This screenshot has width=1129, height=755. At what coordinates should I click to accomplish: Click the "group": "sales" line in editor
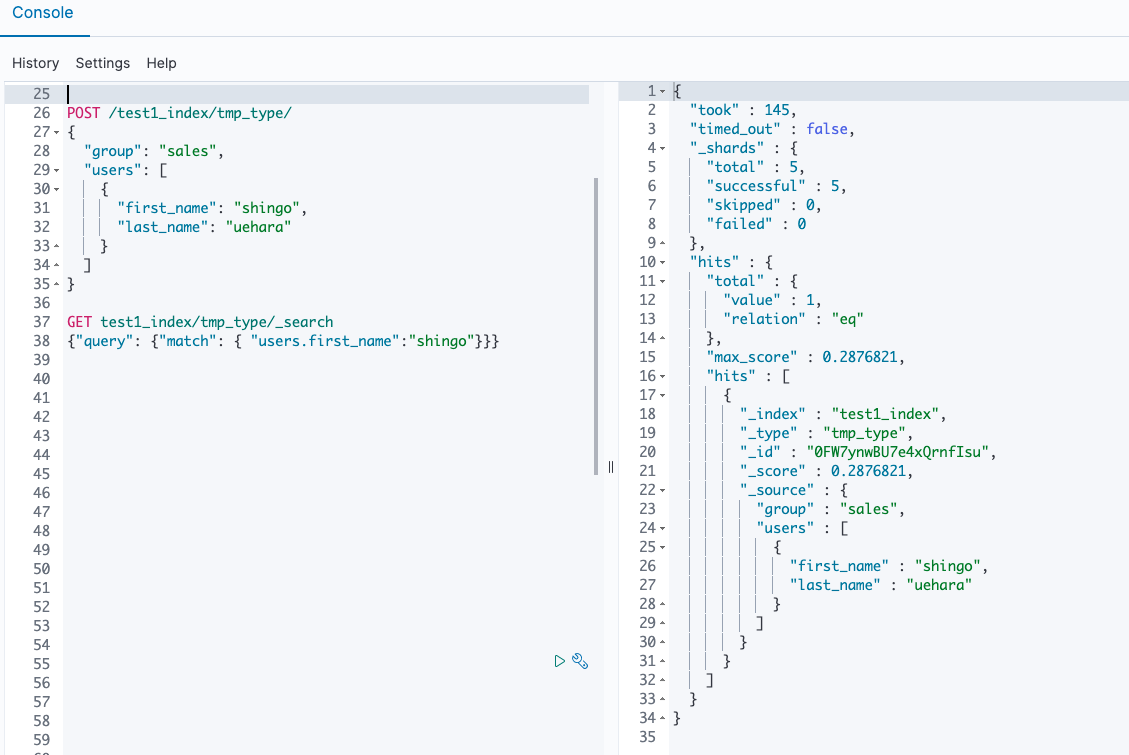[154, 151]
